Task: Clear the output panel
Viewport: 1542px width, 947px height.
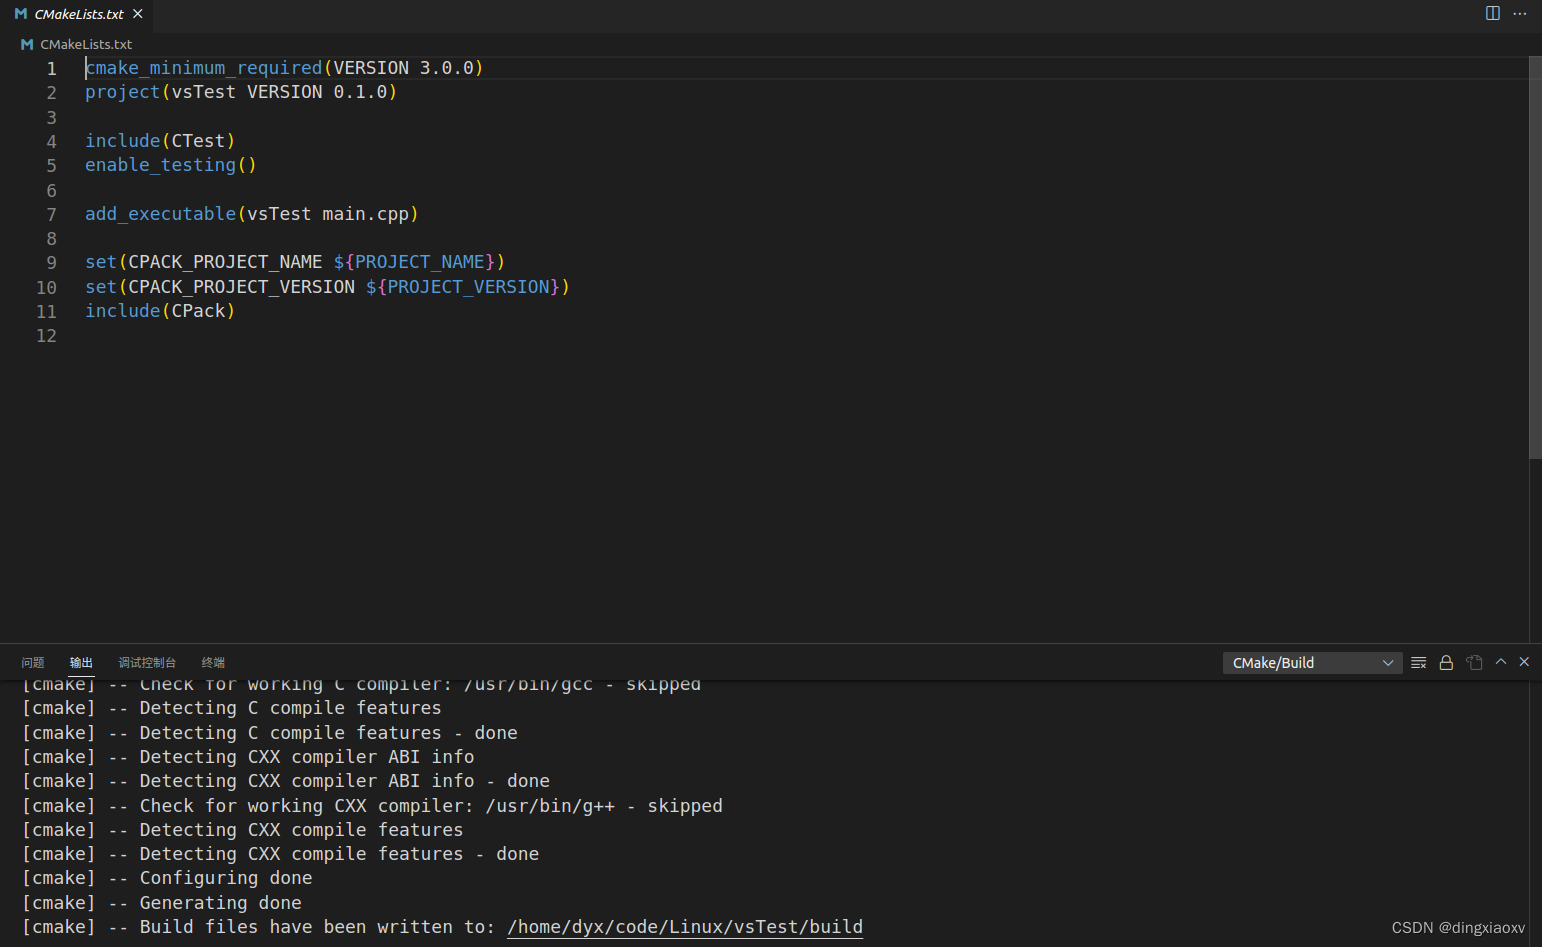Action: click(1418, 662)
